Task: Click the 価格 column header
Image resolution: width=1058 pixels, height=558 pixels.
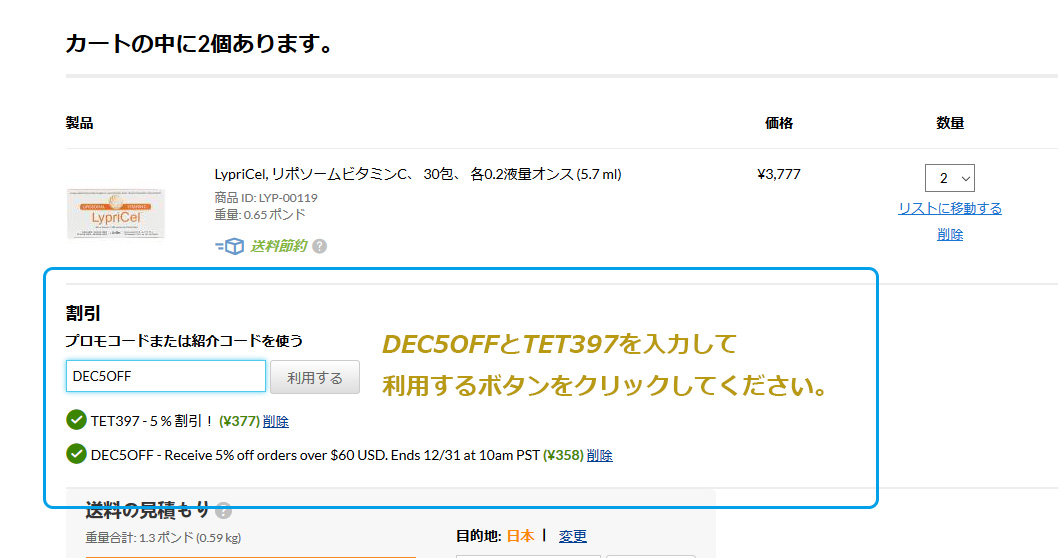Action: coord(779,123)
